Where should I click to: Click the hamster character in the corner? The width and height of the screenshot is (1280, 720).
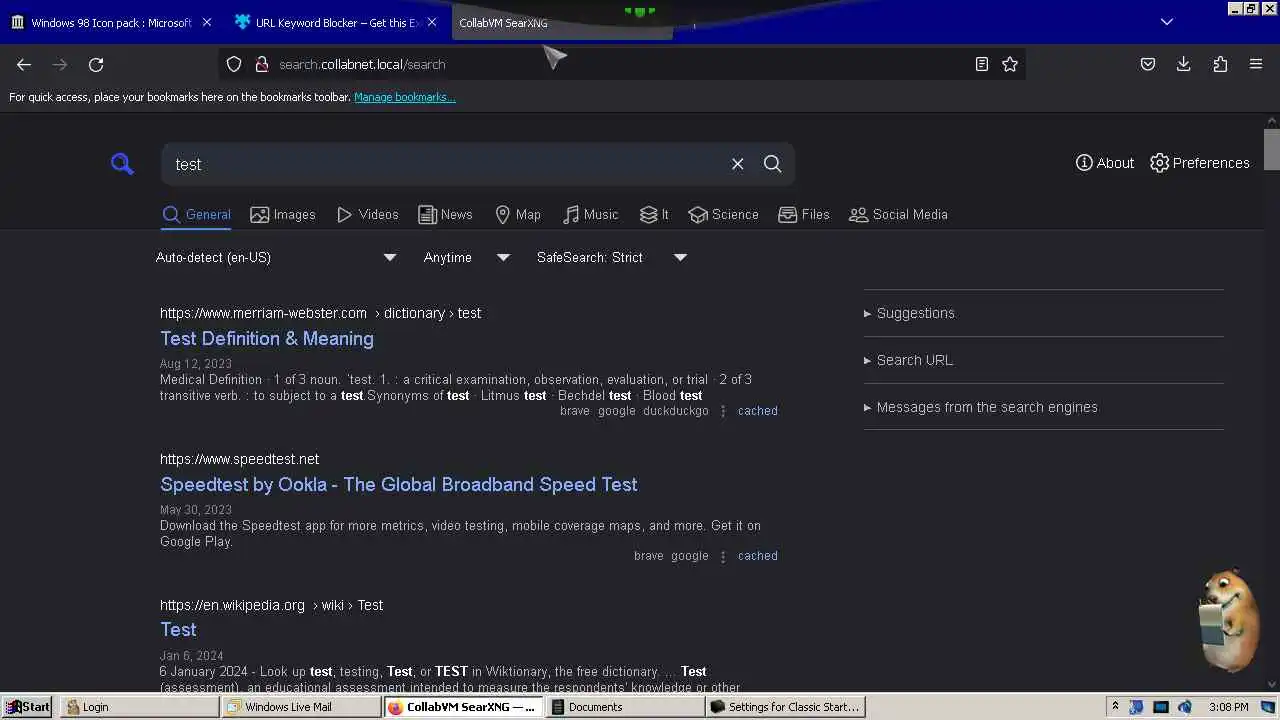click(1228, 618)
